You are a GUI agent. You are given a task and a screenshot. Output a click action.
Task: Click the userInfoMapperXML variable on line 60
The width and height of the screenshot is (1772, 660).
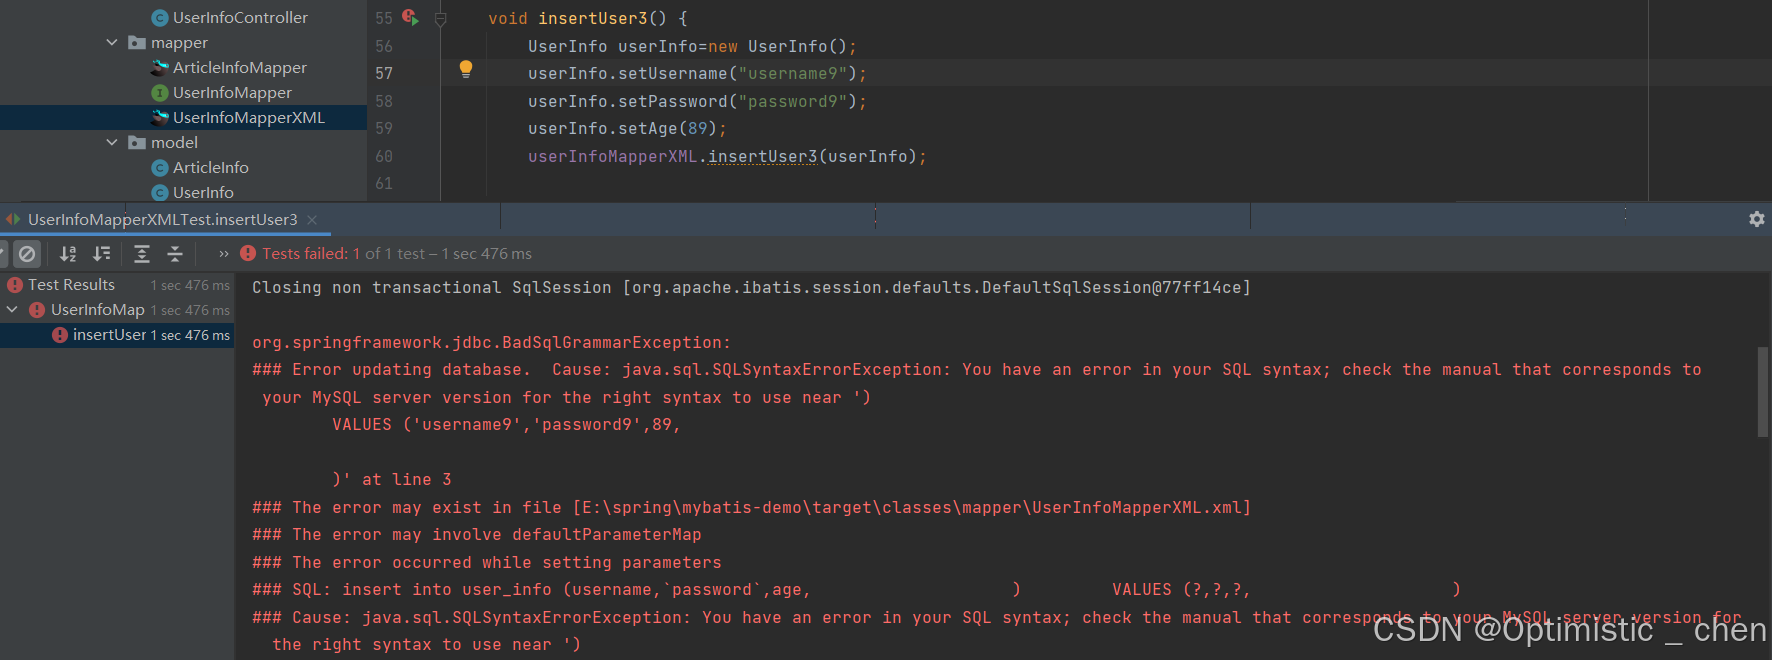[x=613, y=157]
